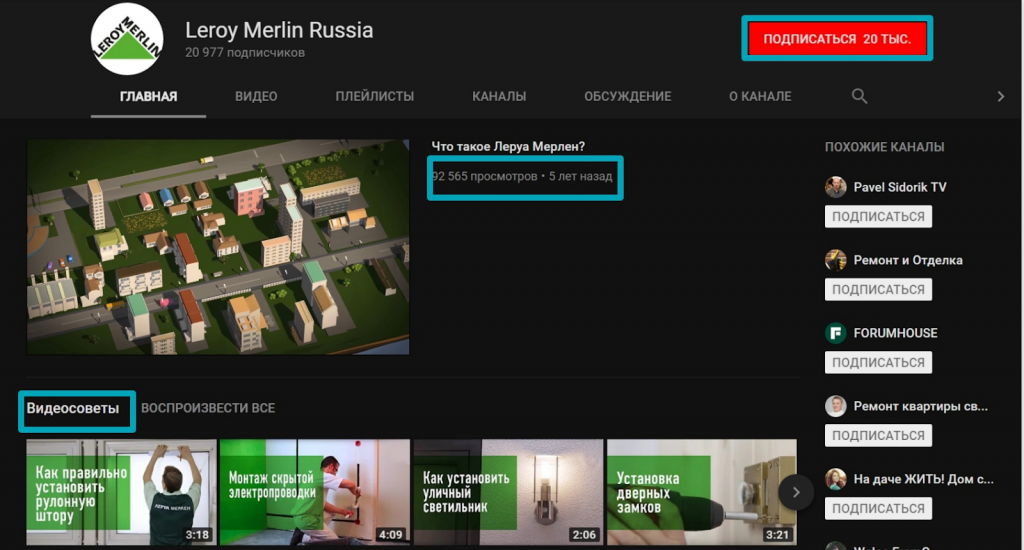
Task: Click the 3:21 duration badge
Action: (777, 535)
